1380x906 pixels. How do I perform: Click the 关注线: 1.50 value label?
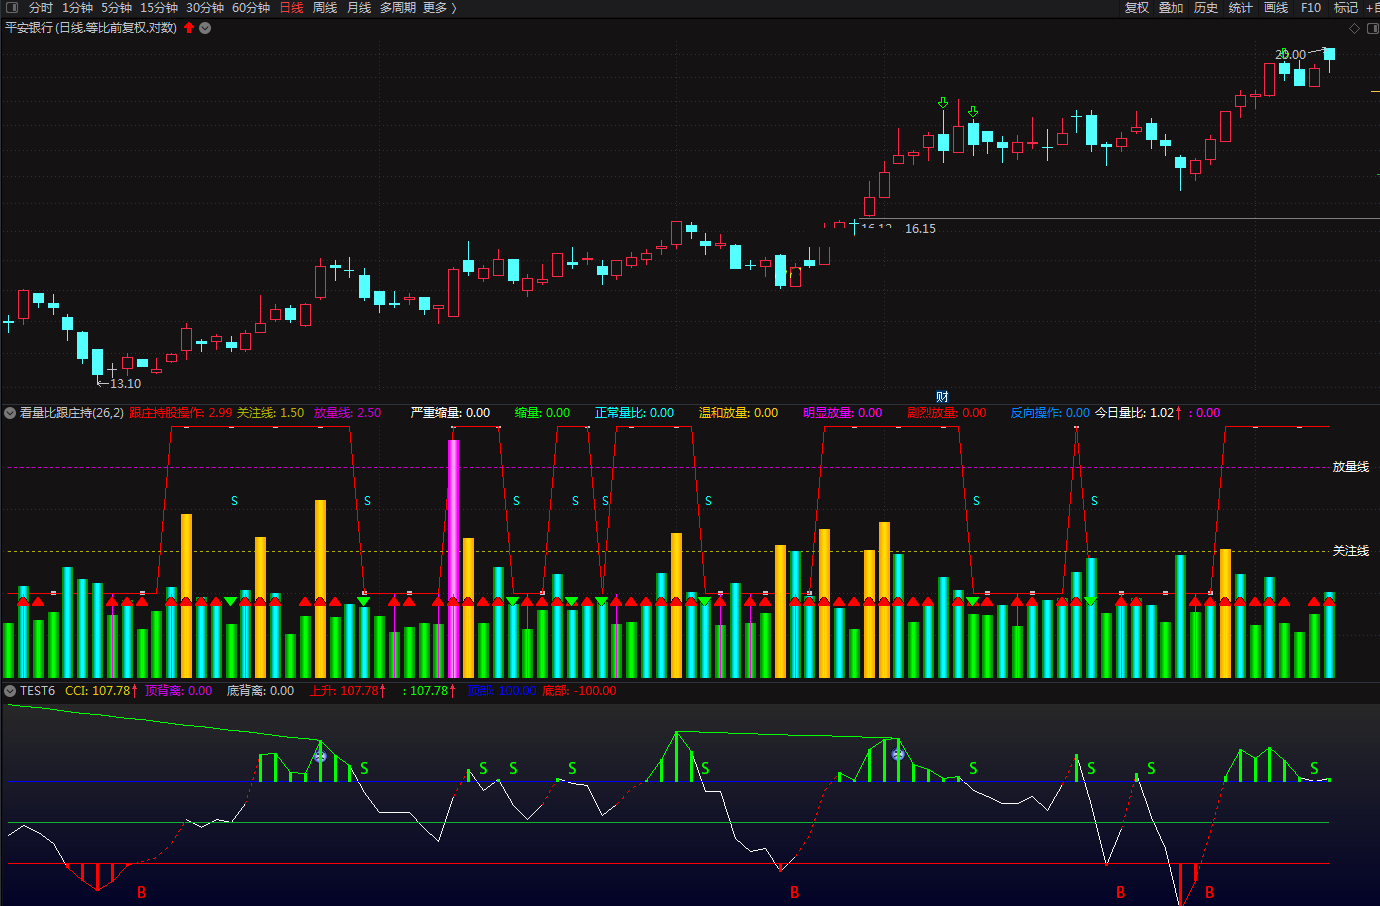tap(270, 413)
